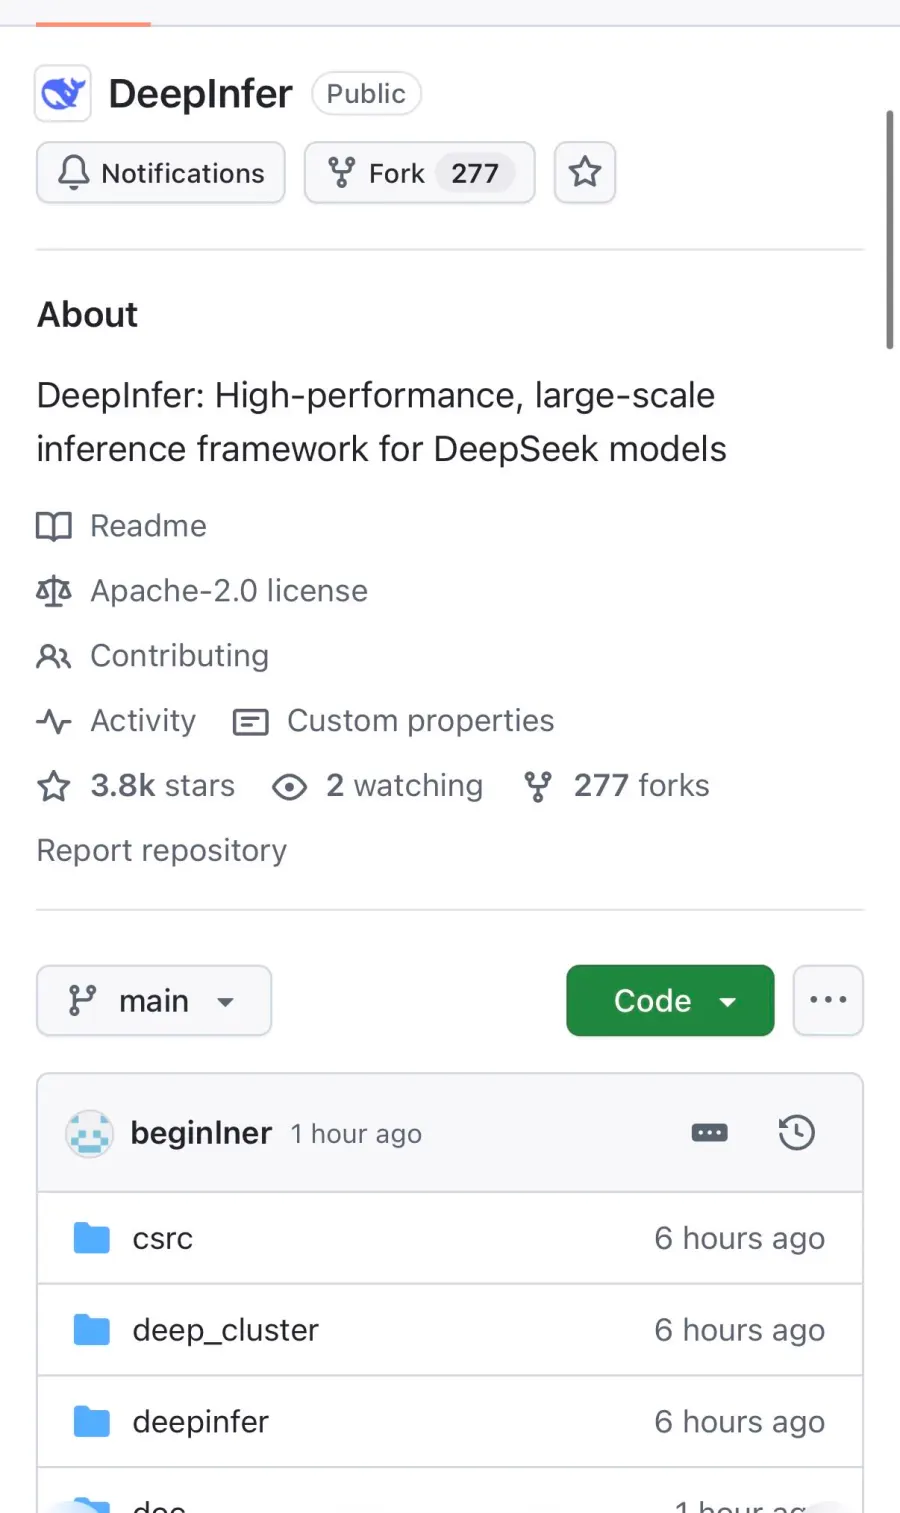Expand commit message ellipsis button
The width and height of the screenshot is (900, 1513).
click(710, 1133)
